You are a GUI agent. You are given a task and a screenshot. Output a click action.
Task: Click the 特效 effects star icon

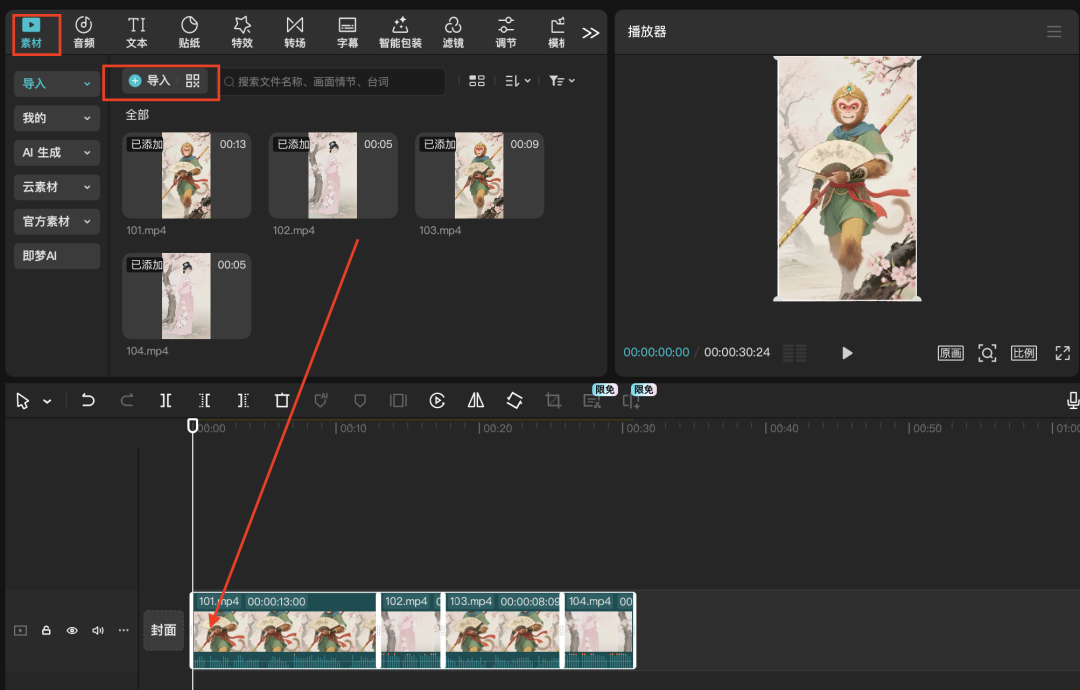pos(242,32)
